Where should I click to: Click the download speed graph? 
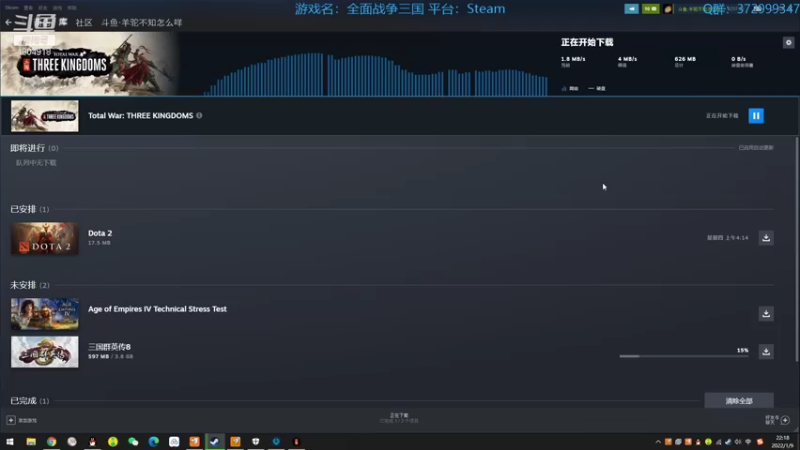coord(376,74)
